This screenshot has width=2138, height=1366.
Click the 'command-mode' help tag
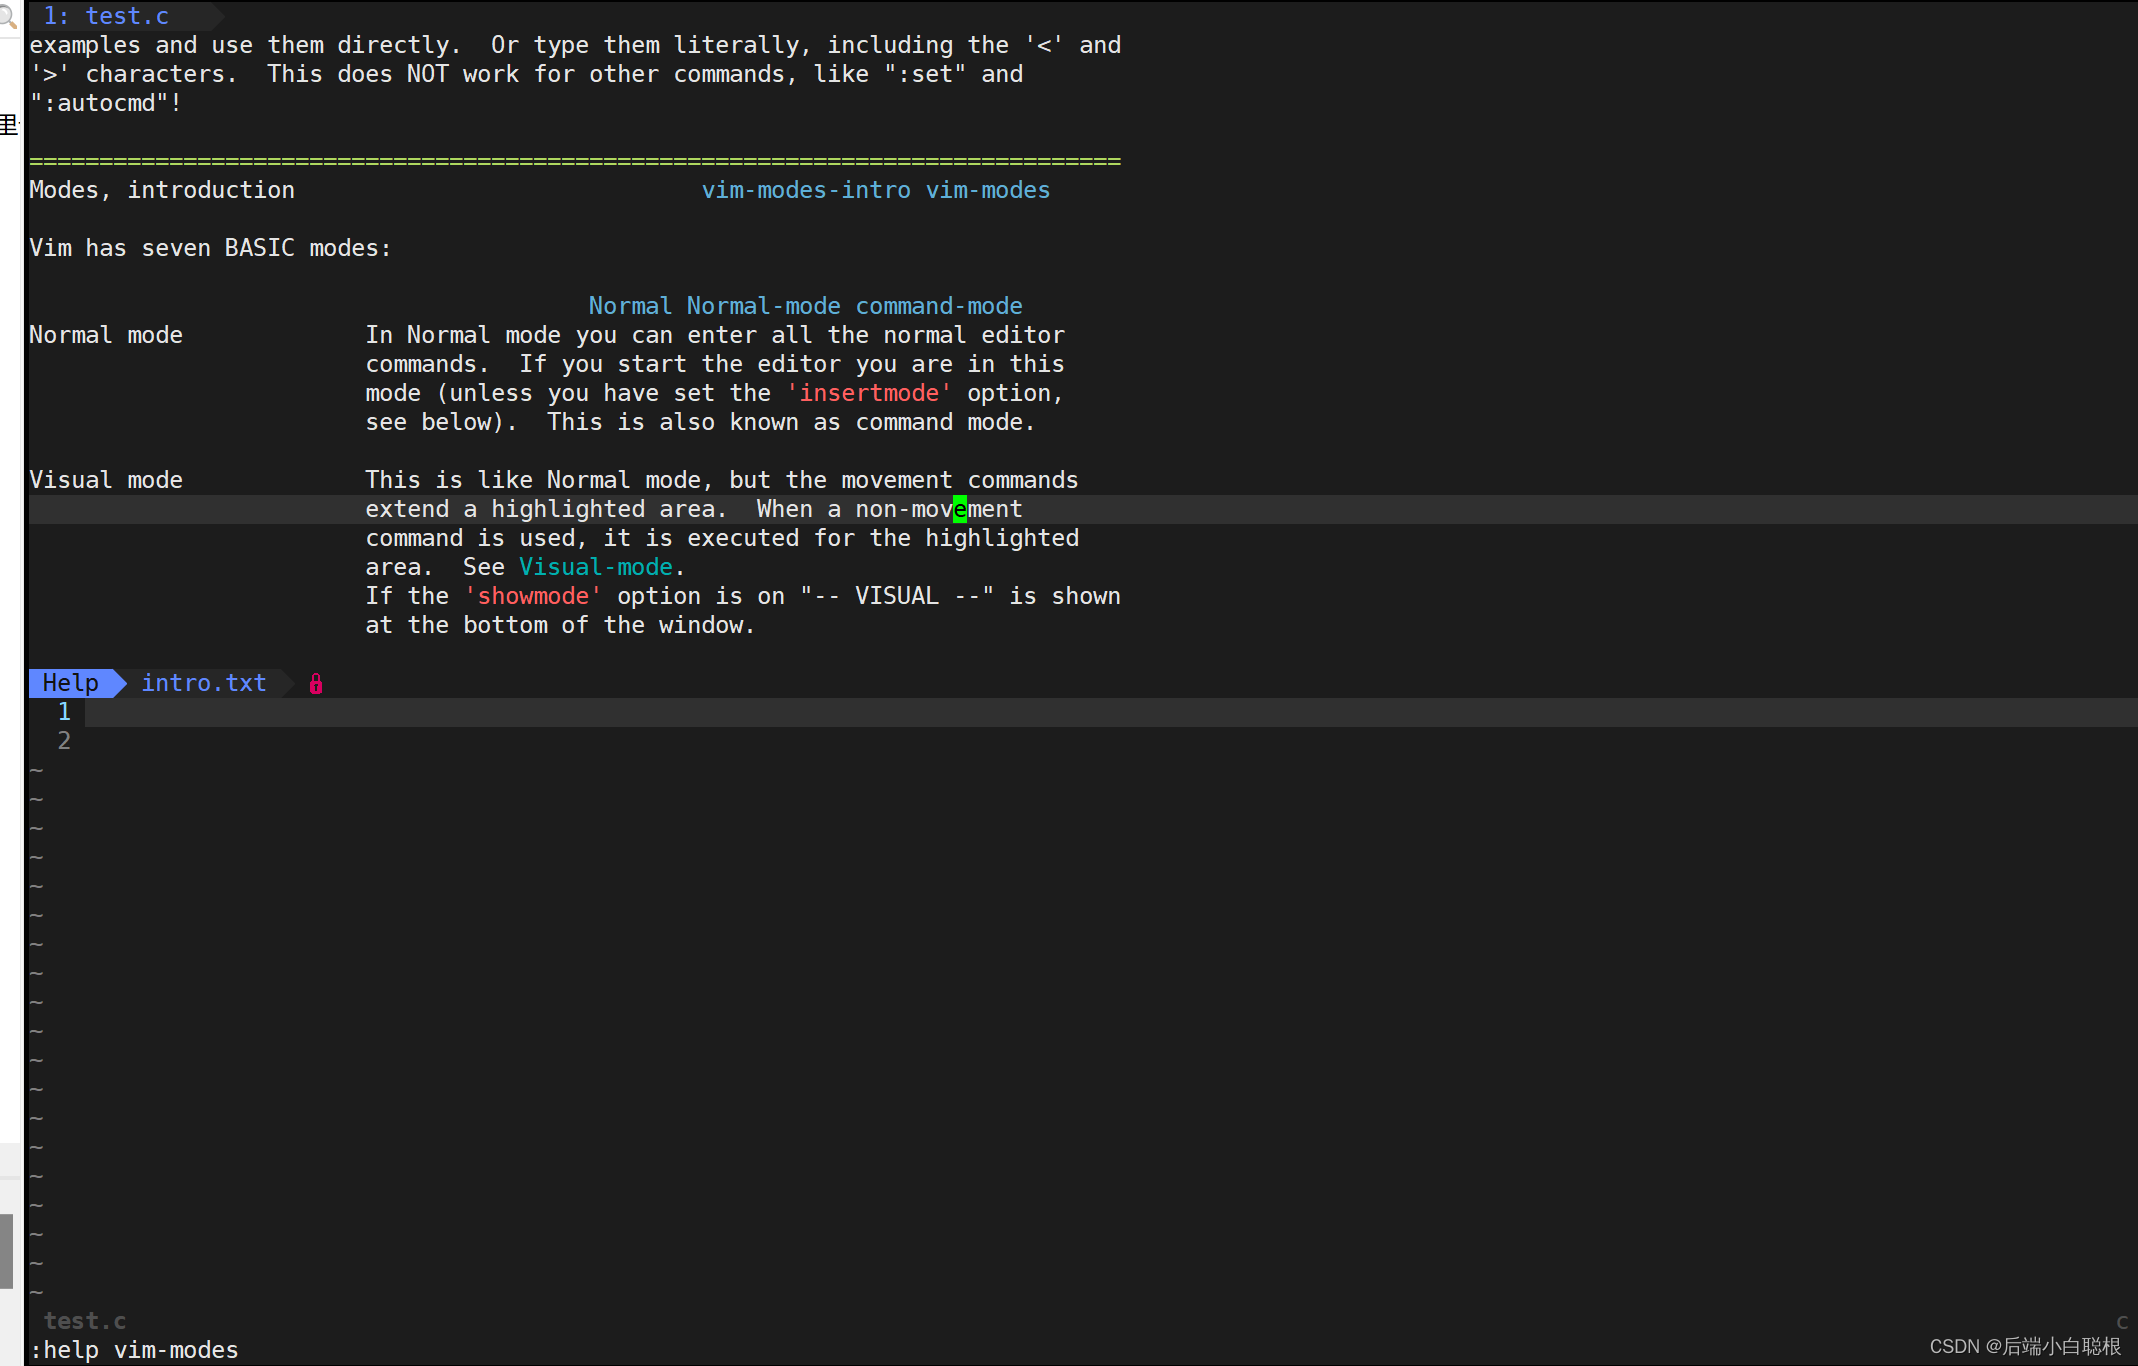pyautogui.click(x=939, y=306)
